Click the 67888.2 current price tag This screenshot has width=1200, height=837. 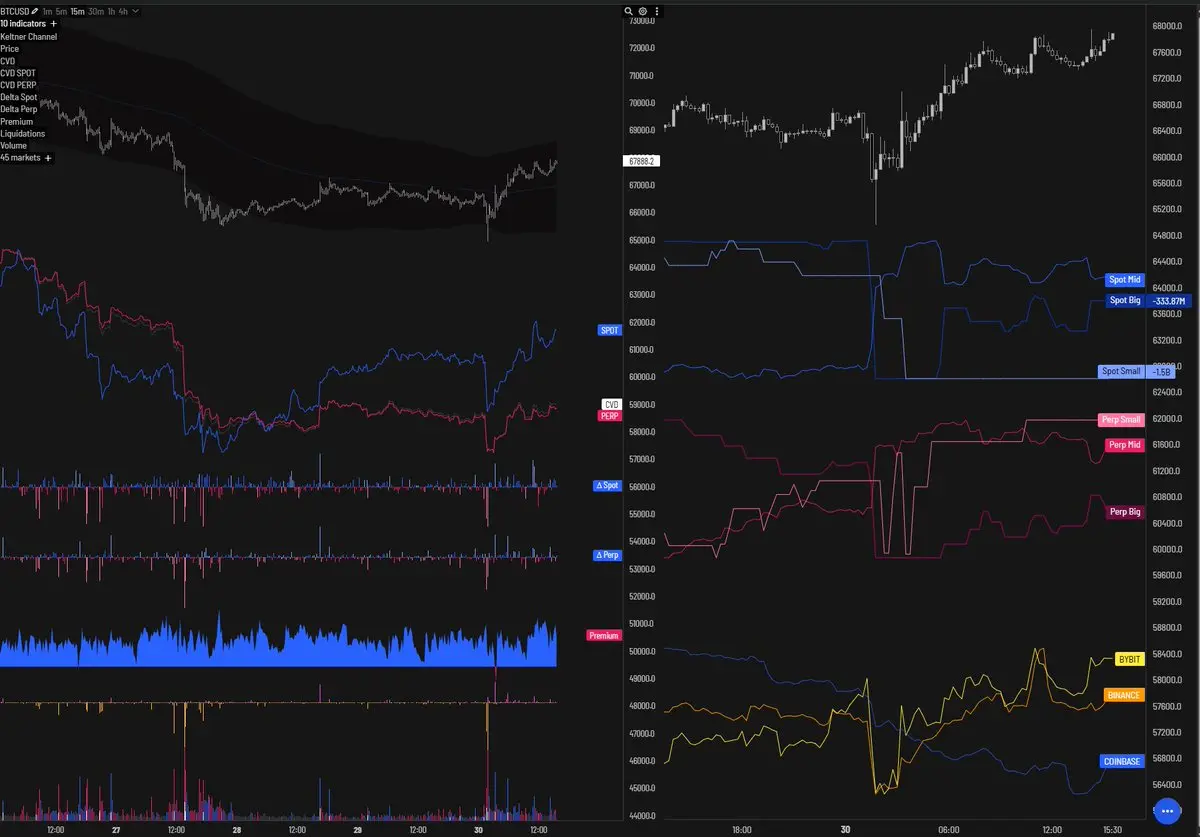[x=640, y=160]
